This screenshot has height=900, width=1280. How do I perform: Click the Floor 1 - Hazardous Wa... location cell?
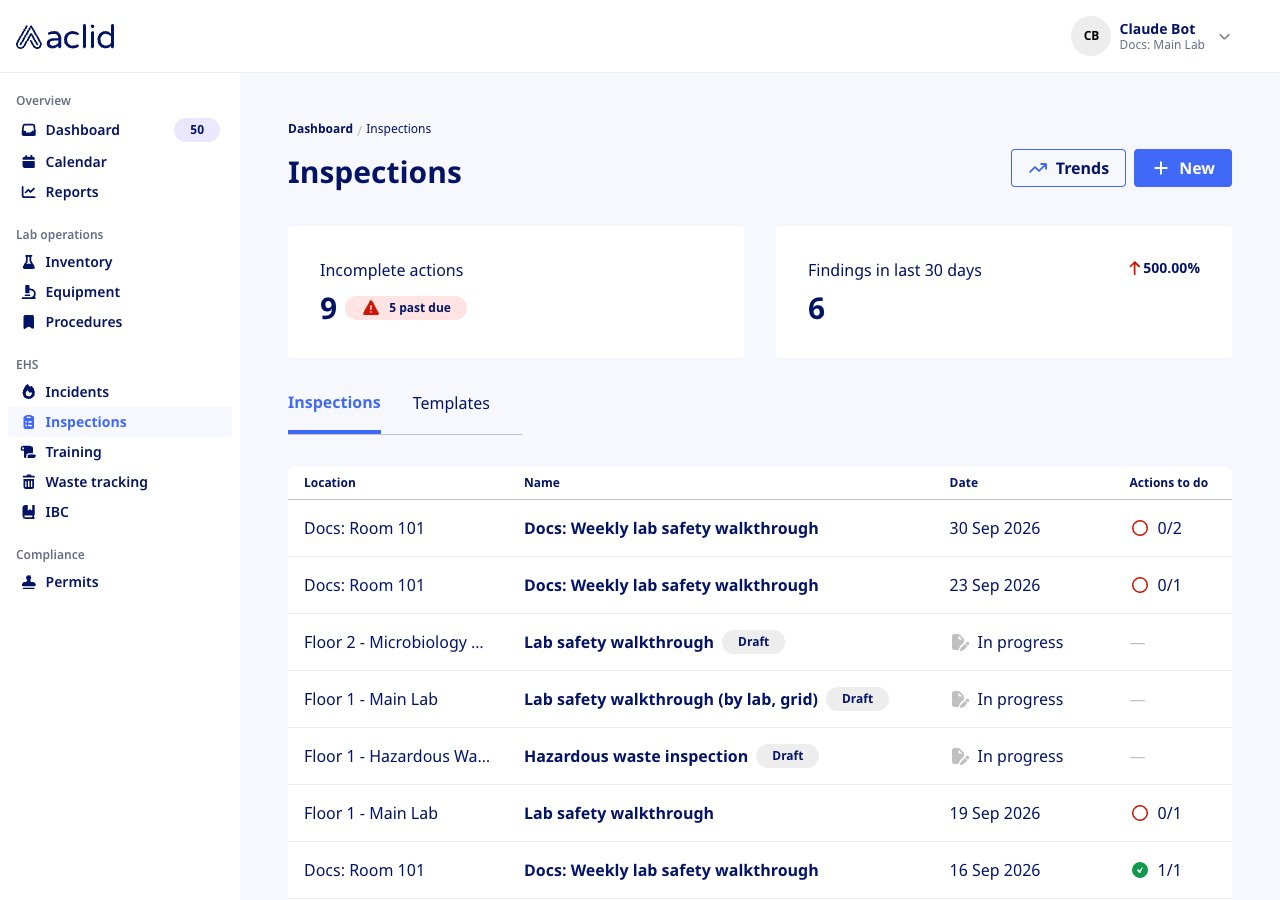[397, 756]
